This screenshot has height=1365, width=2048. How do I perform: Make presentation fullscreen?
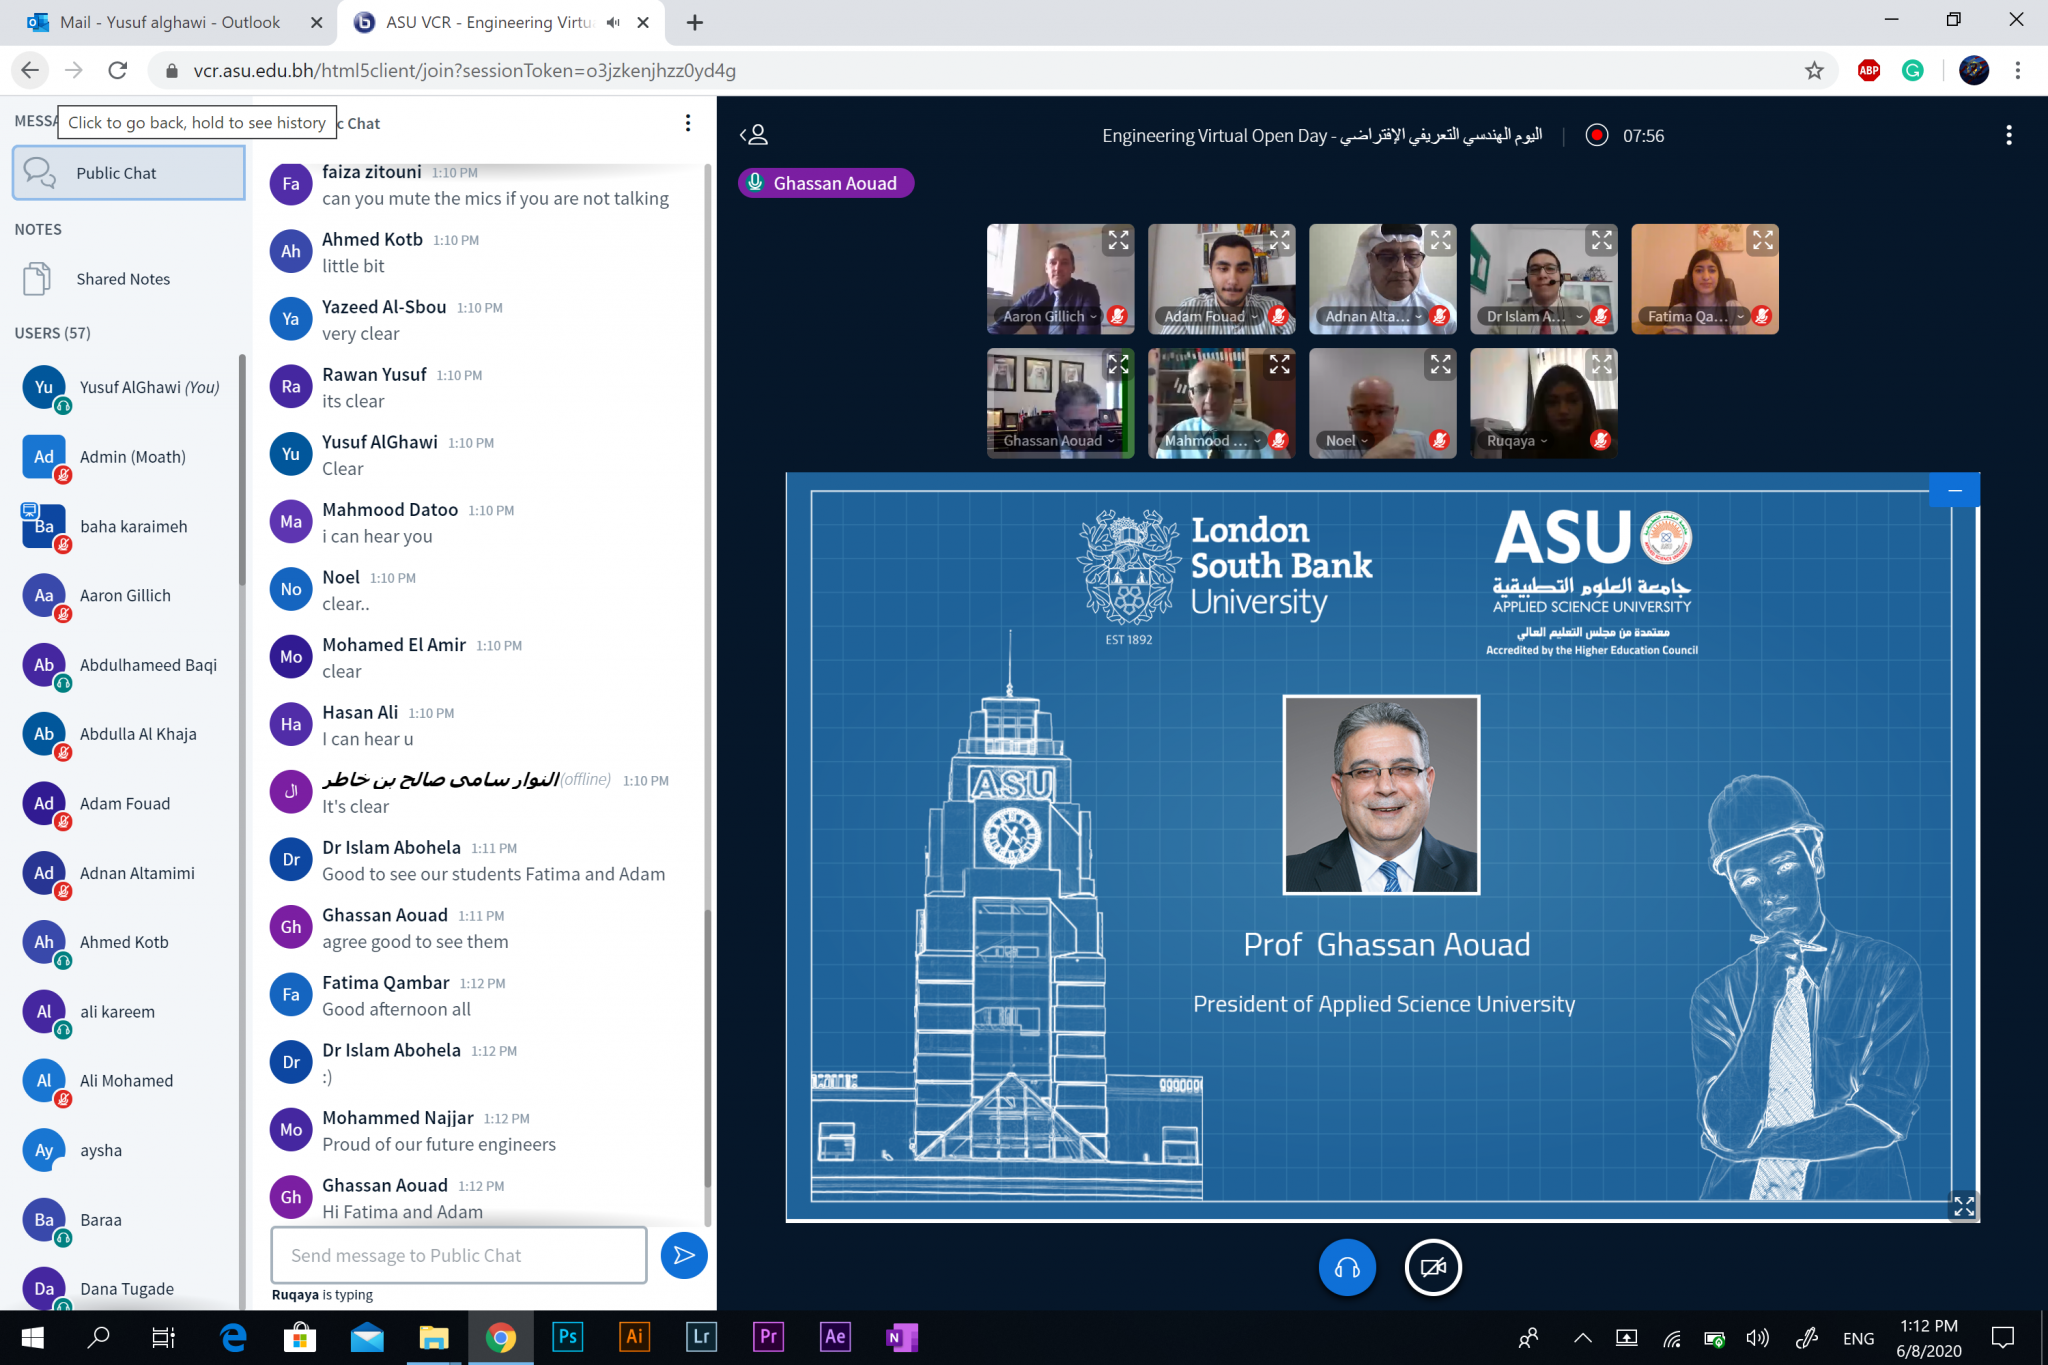(x=1964, y=1206)
